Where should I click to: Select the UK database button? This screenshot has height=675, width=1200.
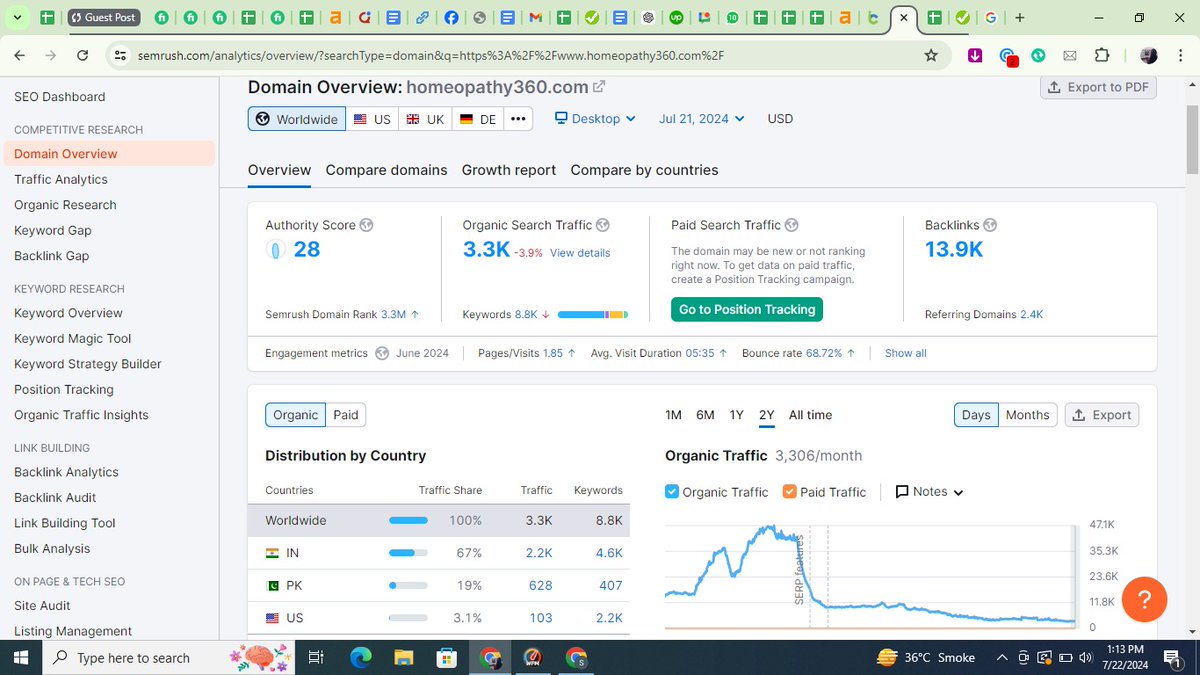425,119
